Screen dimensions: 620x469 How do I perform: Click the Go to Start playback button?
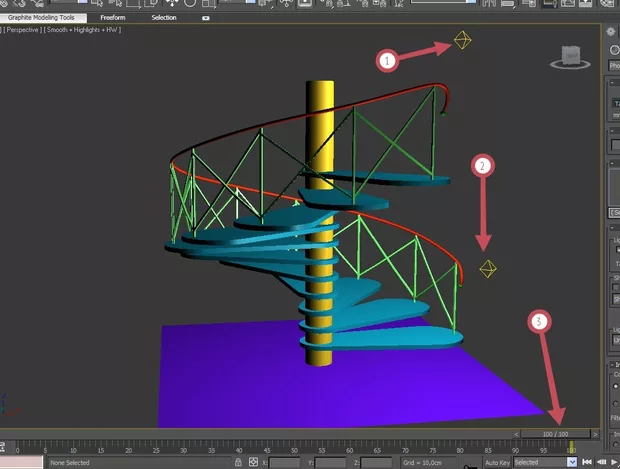click(585, 462)
